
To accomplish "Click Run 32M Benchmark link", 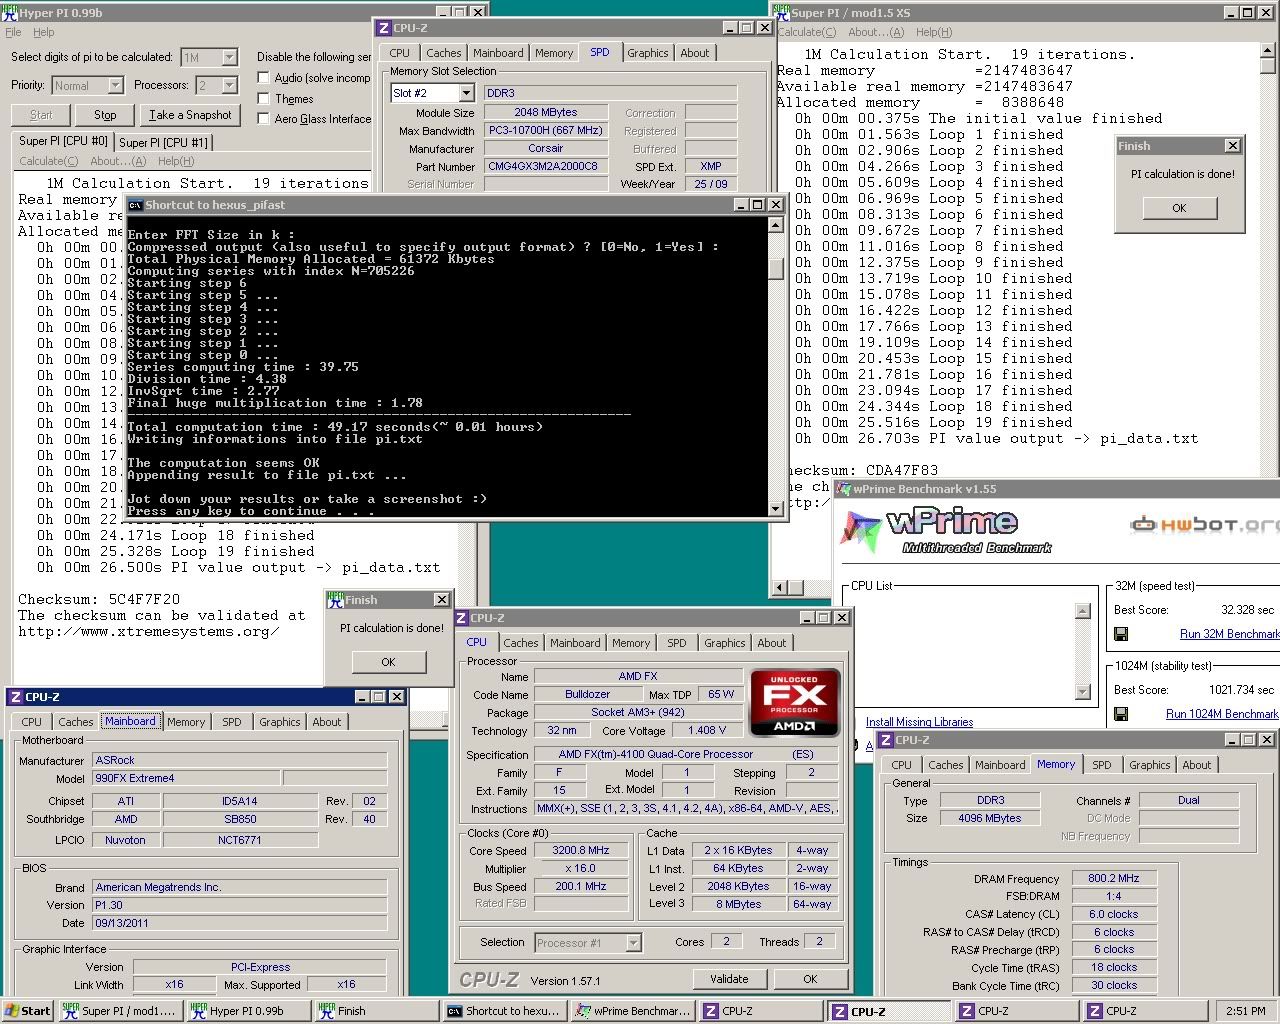I will pyautogui.click(x=1229, y=634).
